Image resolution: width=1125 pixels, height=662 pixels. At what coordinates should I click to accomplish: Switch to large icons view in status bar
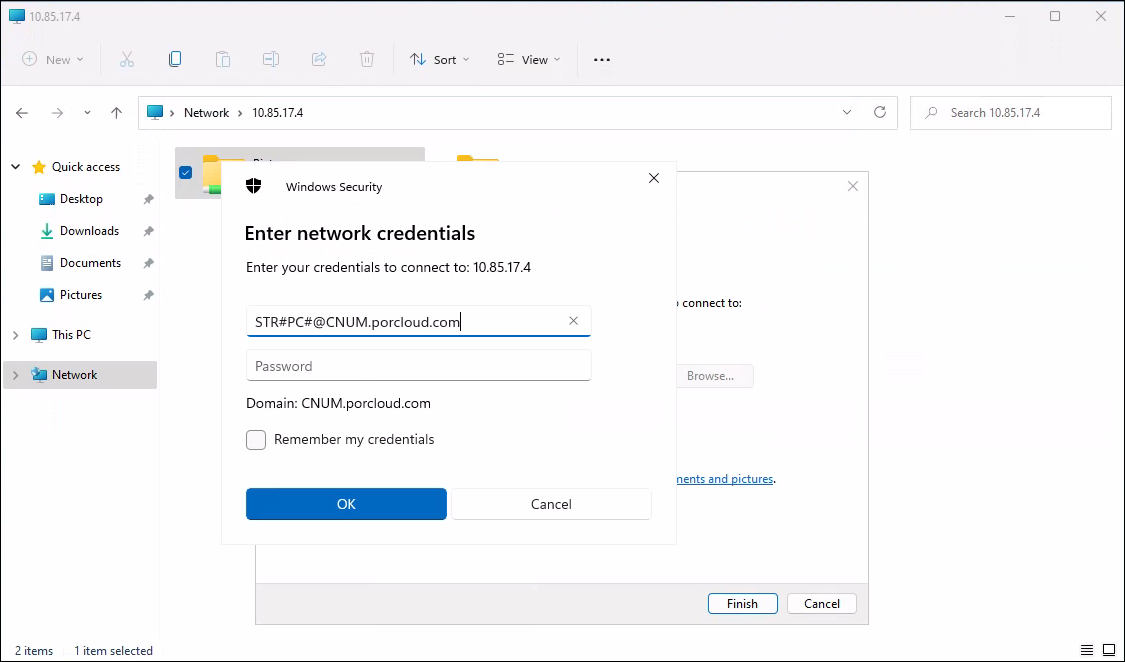(1108, 651)
